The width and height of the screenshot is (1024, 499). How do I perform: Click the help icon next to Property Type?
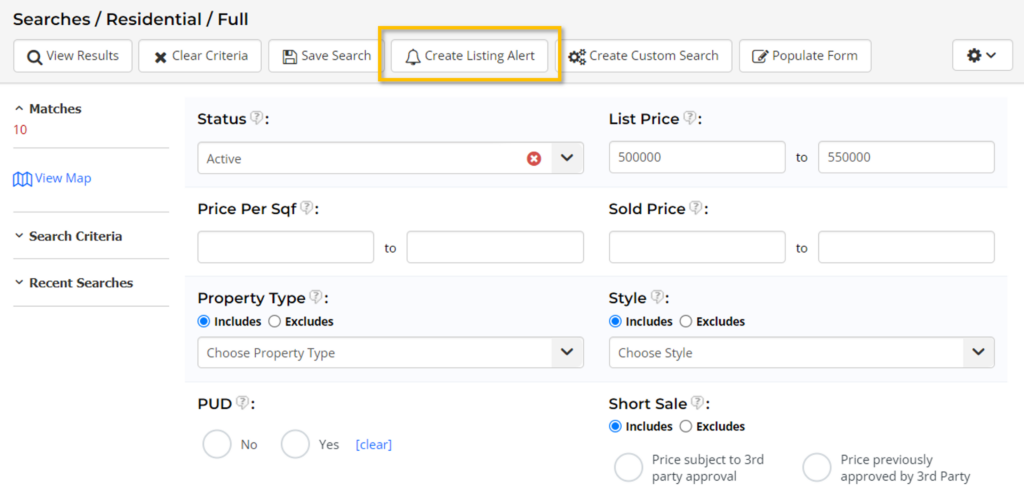pyautogui.click(x=316, y=297)
